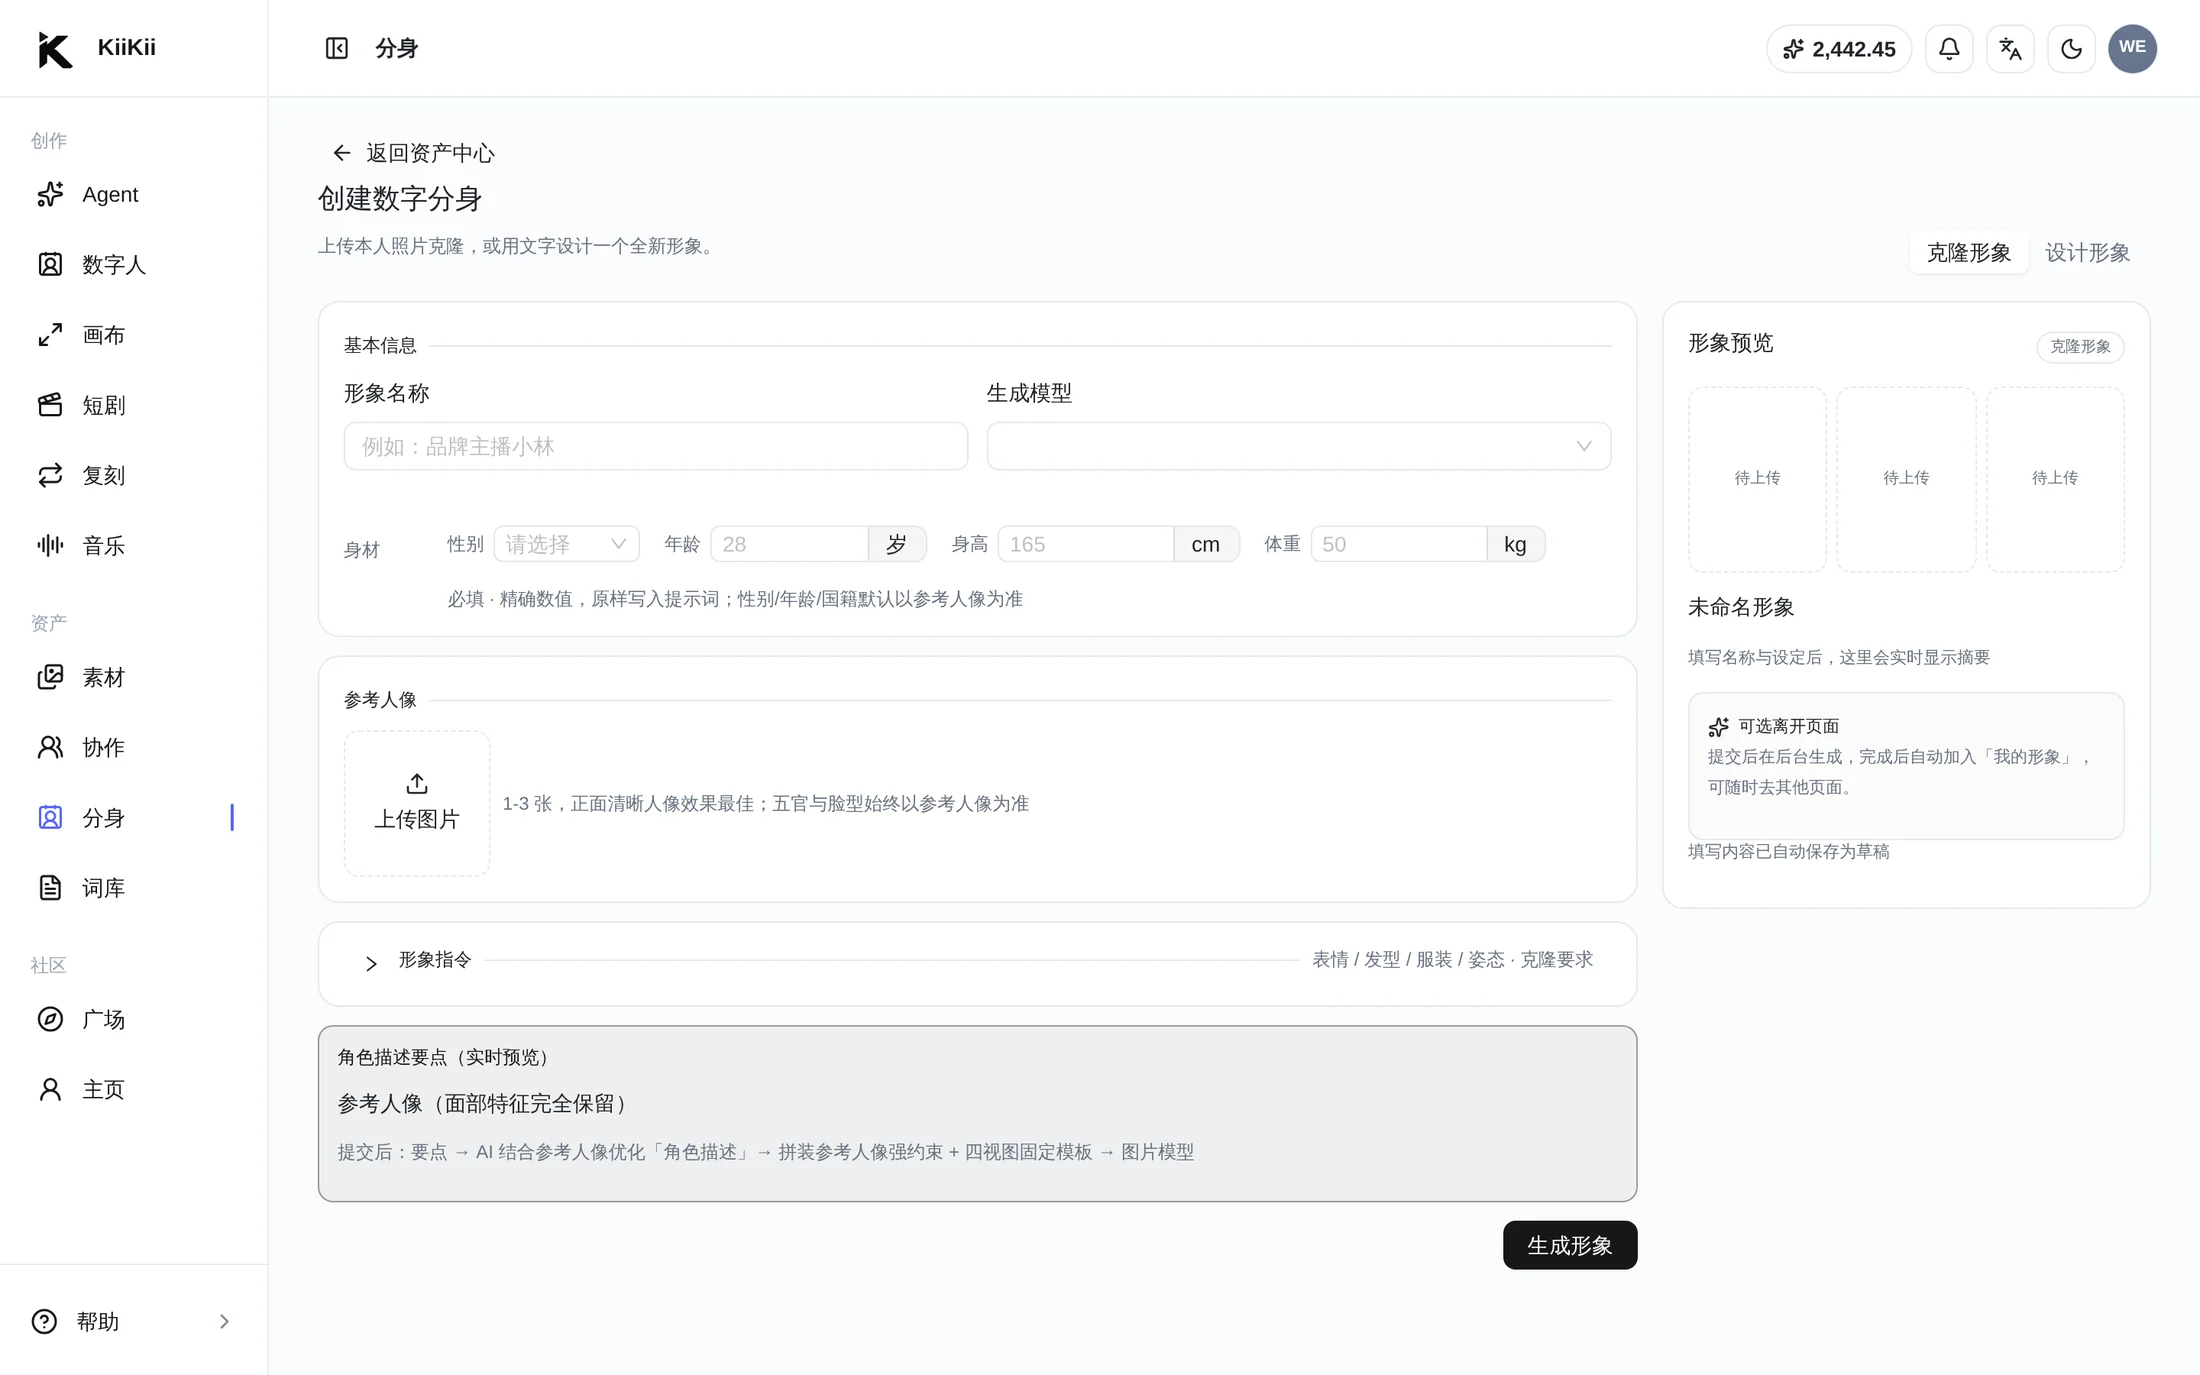
Task: Open the notifications bell
Action: (x=1949, y=49)
